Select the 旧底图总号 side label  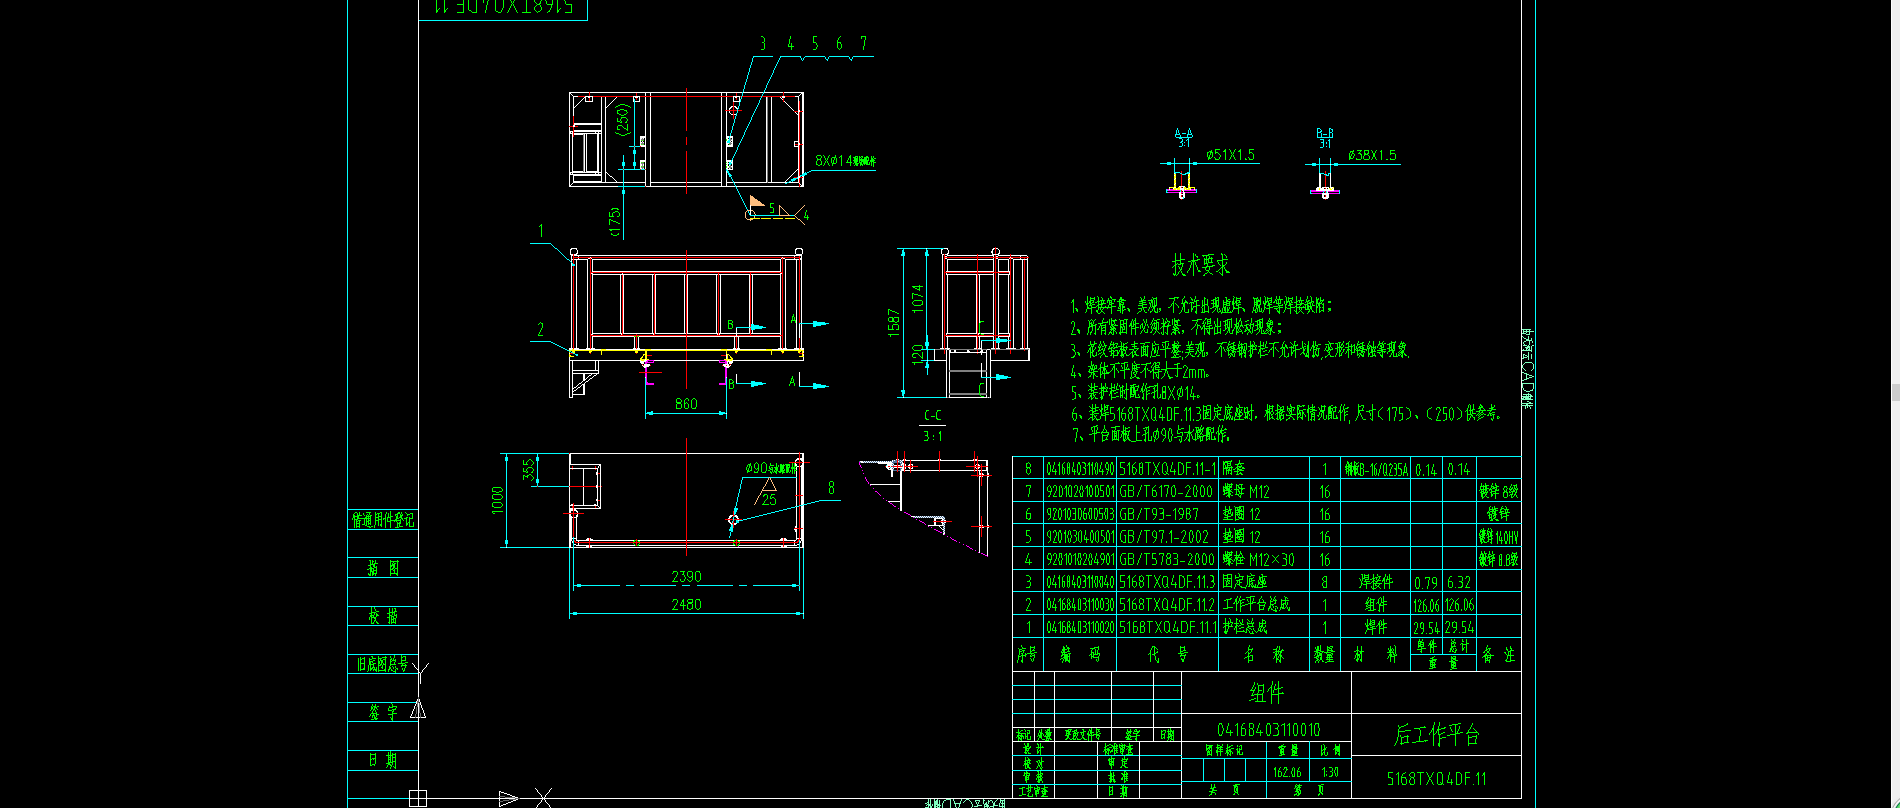382,664
